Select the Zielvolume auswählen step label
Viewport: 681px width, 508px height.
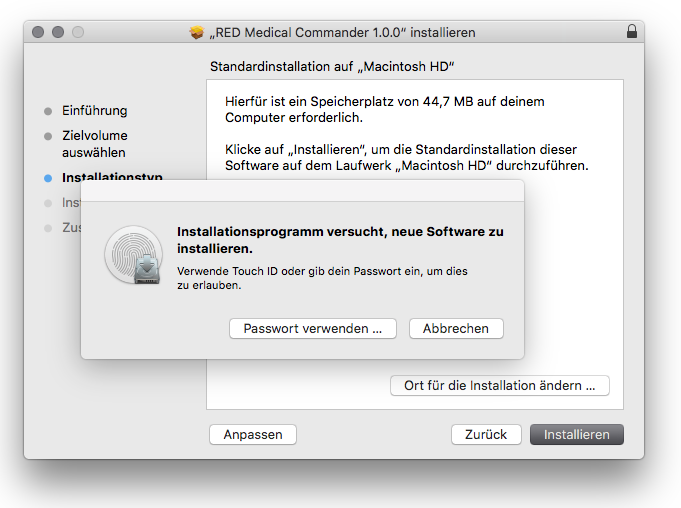(x=95, y=144)
